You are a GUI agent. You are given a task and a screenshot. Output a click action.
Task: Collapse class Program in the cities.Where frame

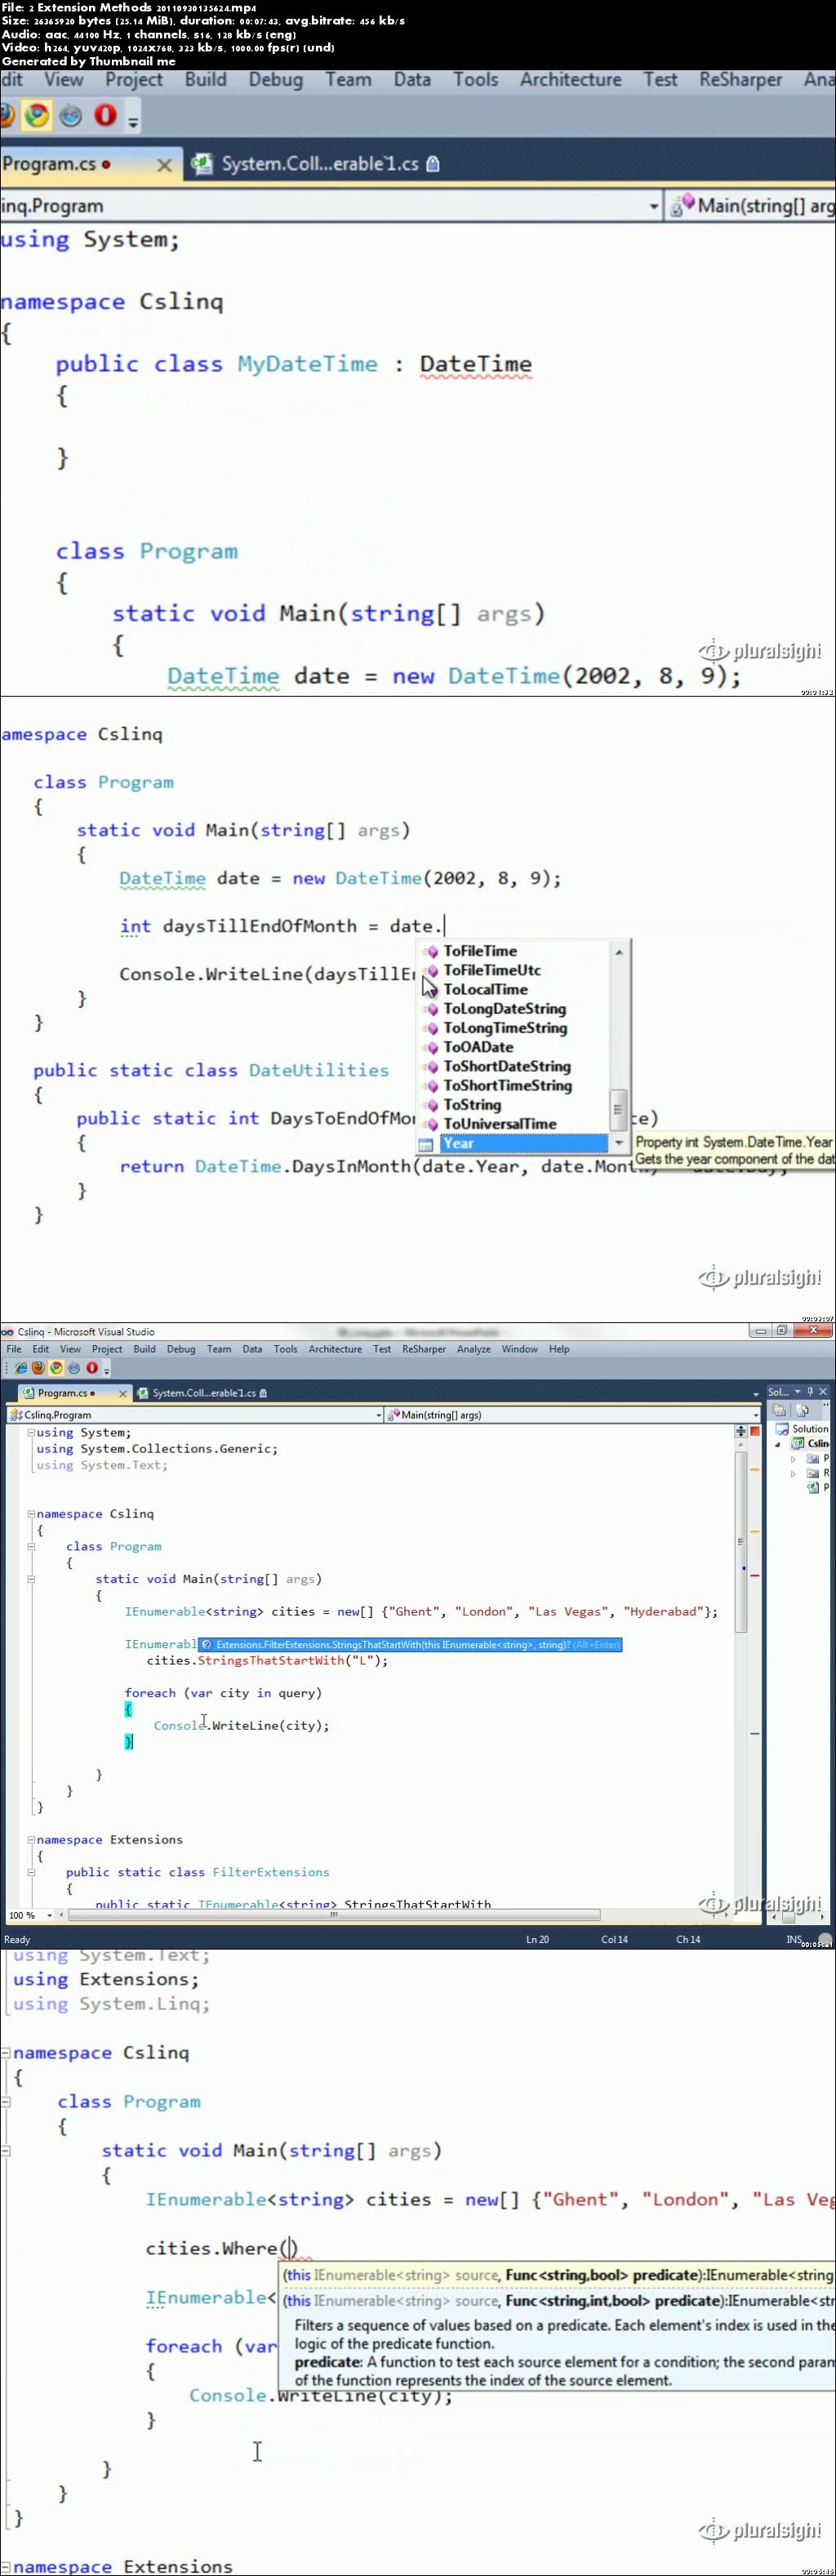[x=6, y=2102]
